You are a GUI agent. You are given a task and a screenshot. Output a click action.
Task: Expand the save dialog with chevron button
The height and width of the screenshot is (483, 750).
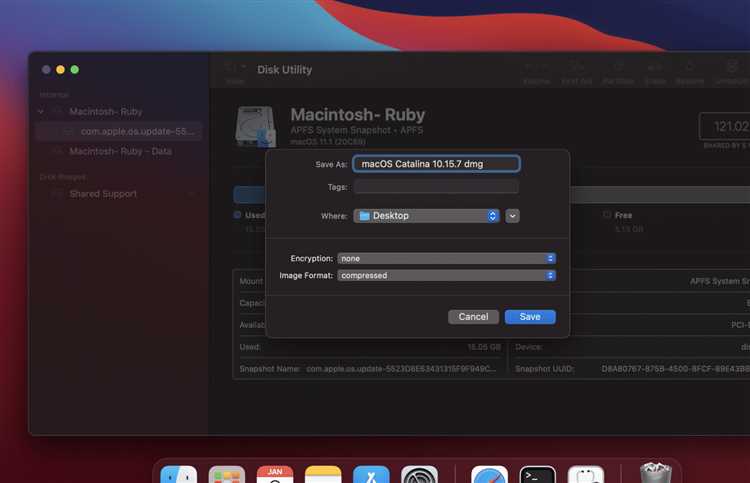coord(512,216)
